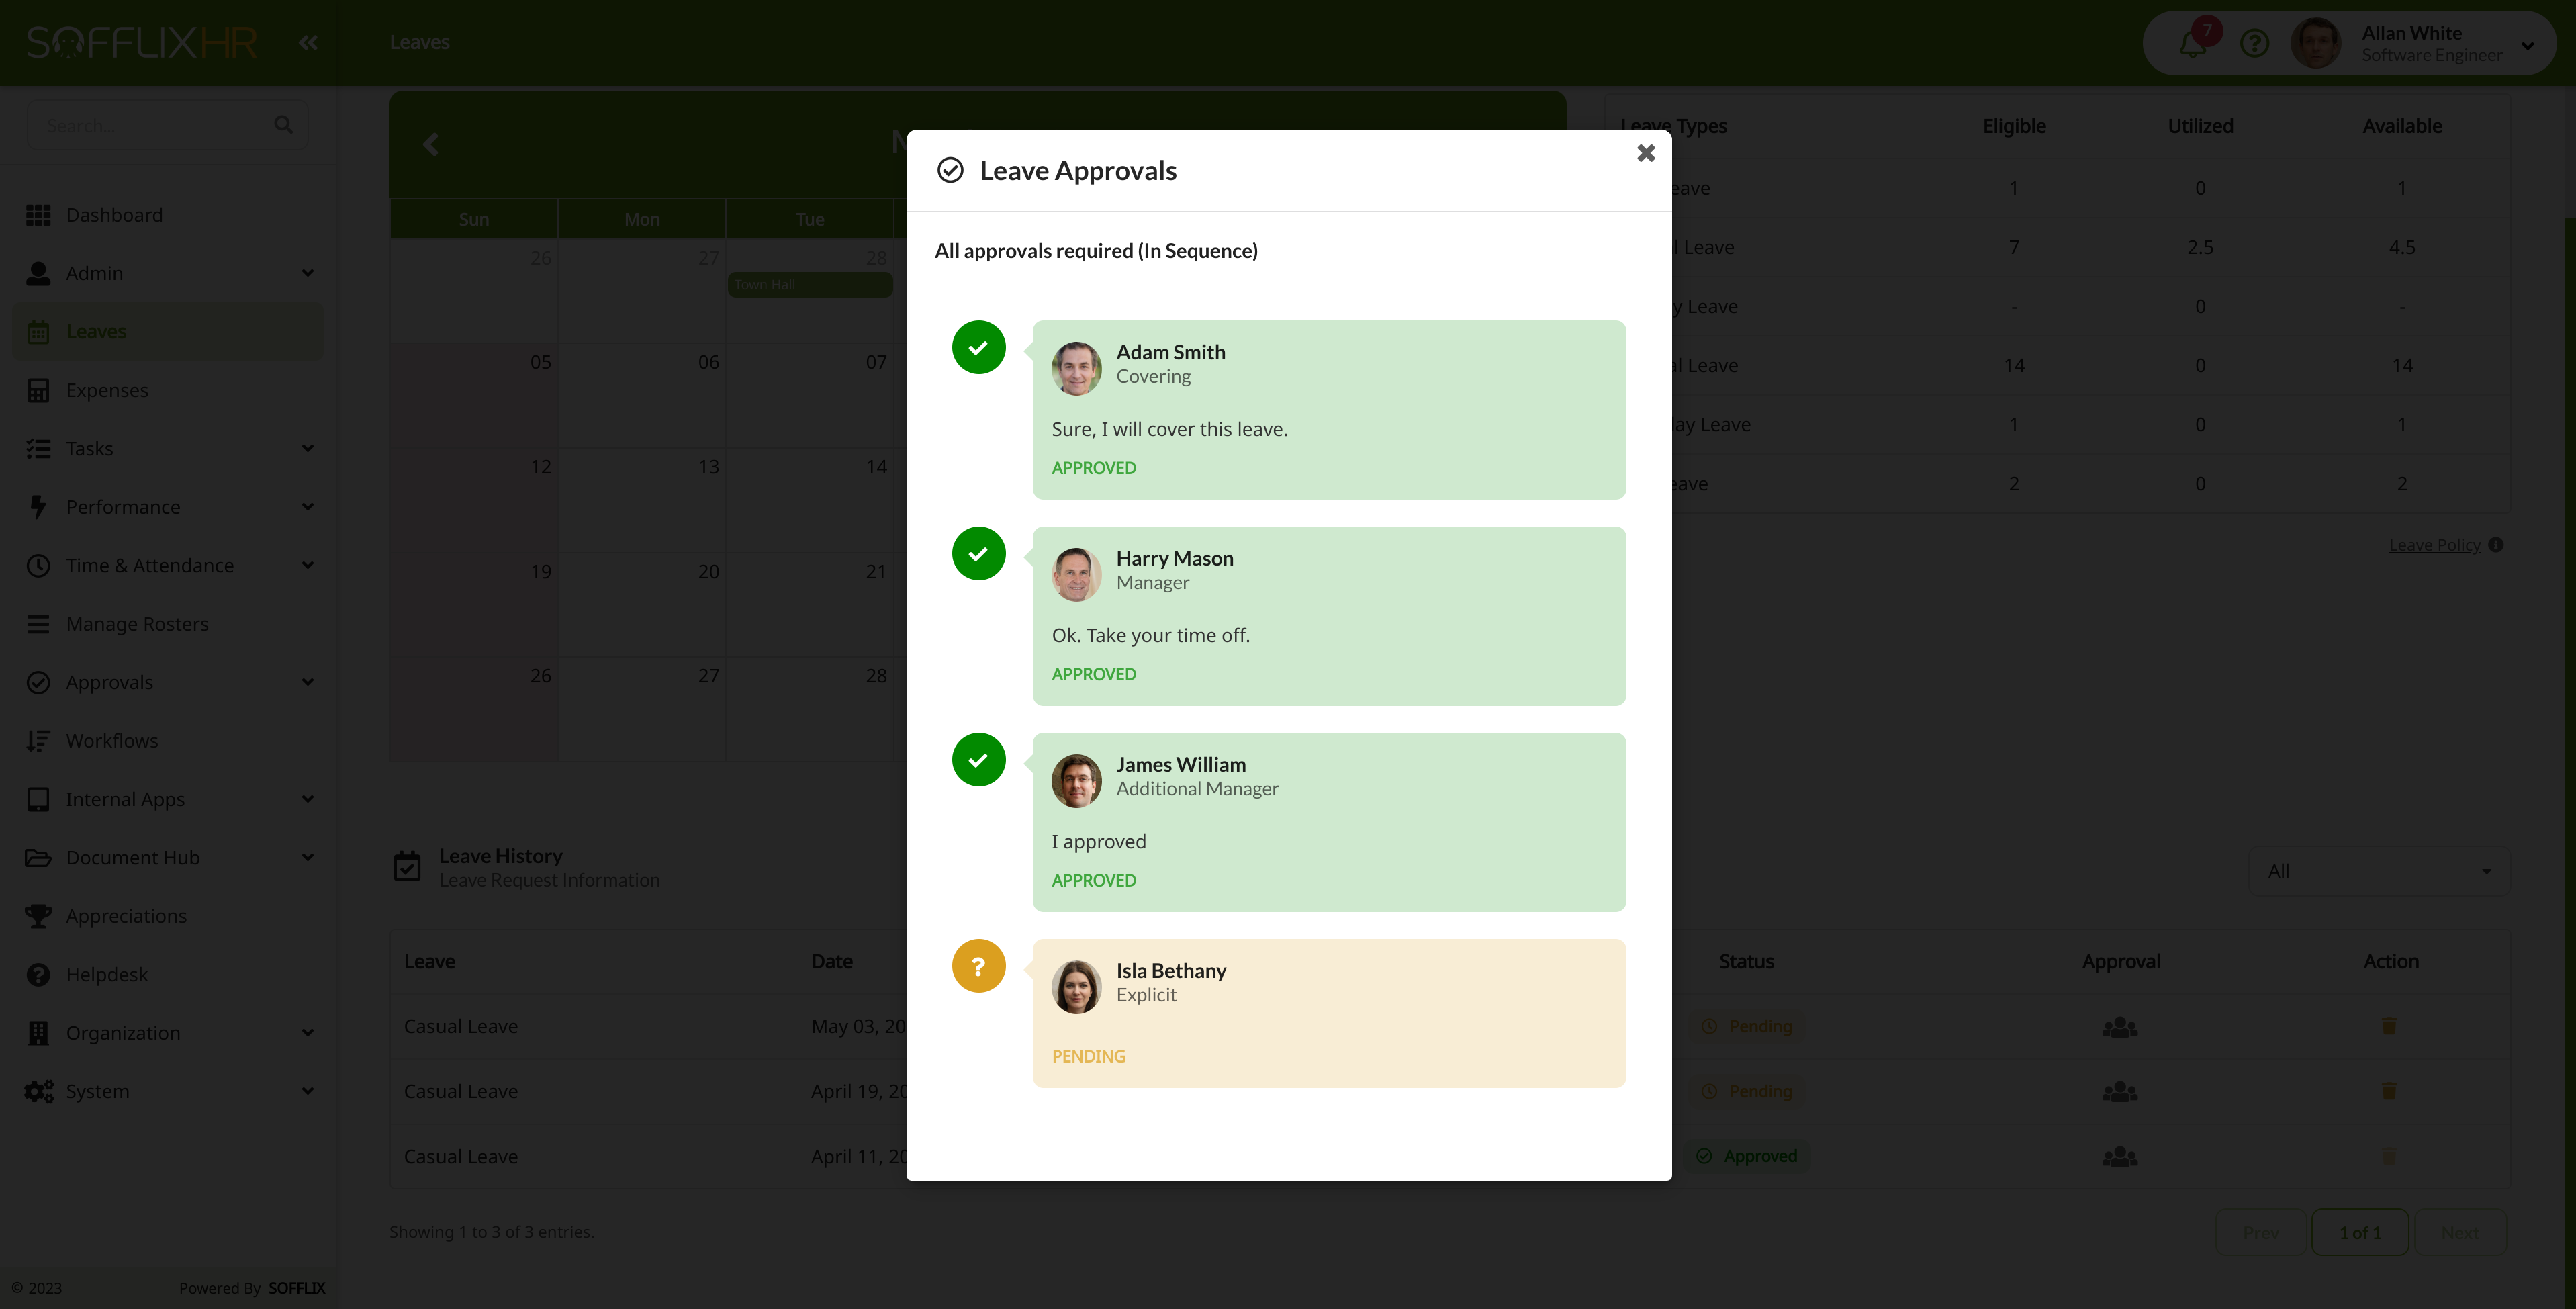Go to Expenses in sidebar

(x=107, y=390)
